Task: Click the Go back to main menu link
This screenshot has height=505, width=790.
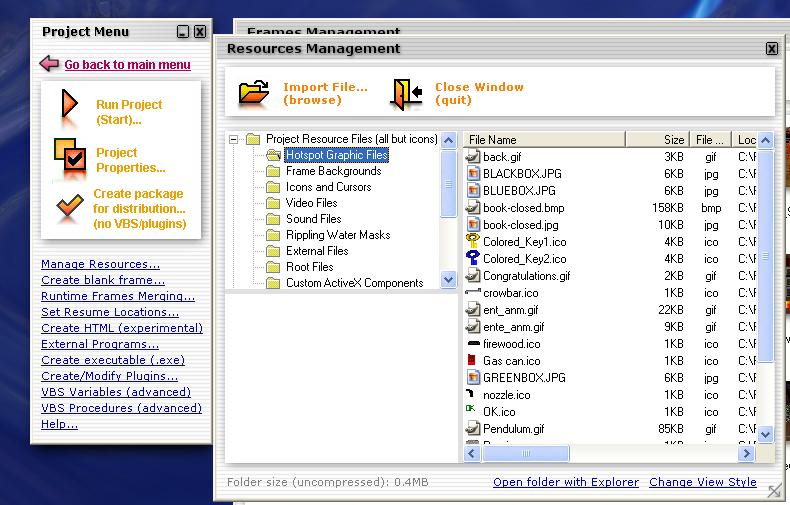Action: (x=127, y=65)
